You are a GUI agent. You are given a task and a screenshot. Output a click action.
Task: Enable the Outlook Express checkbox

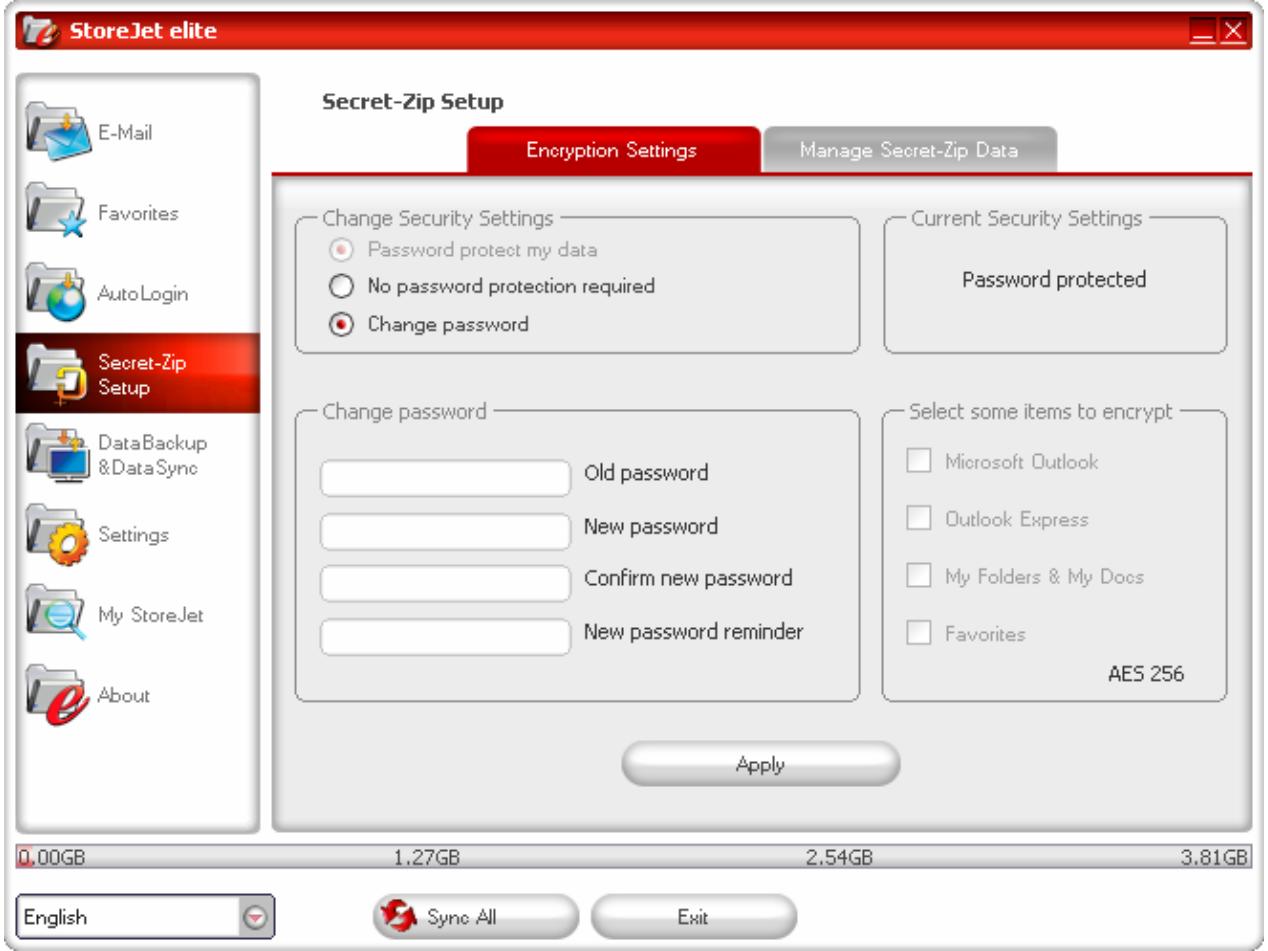(921, 518)
